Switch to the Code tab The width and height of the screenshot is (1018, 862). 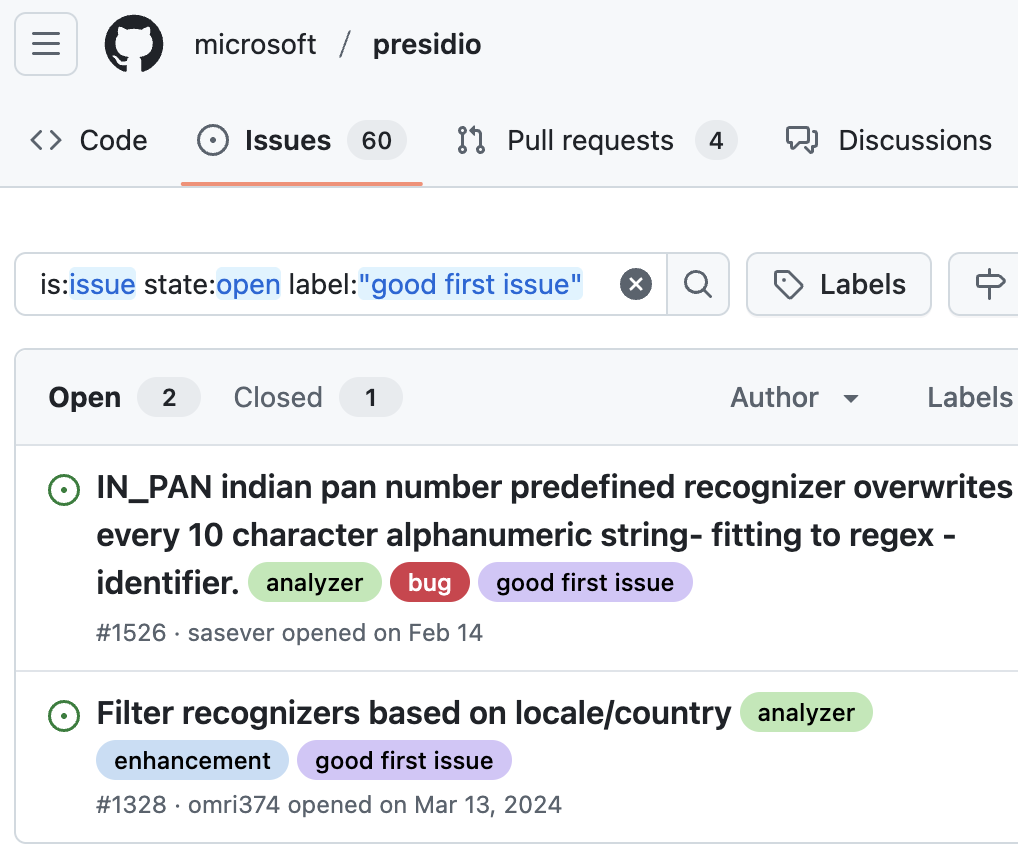[89, 140]
